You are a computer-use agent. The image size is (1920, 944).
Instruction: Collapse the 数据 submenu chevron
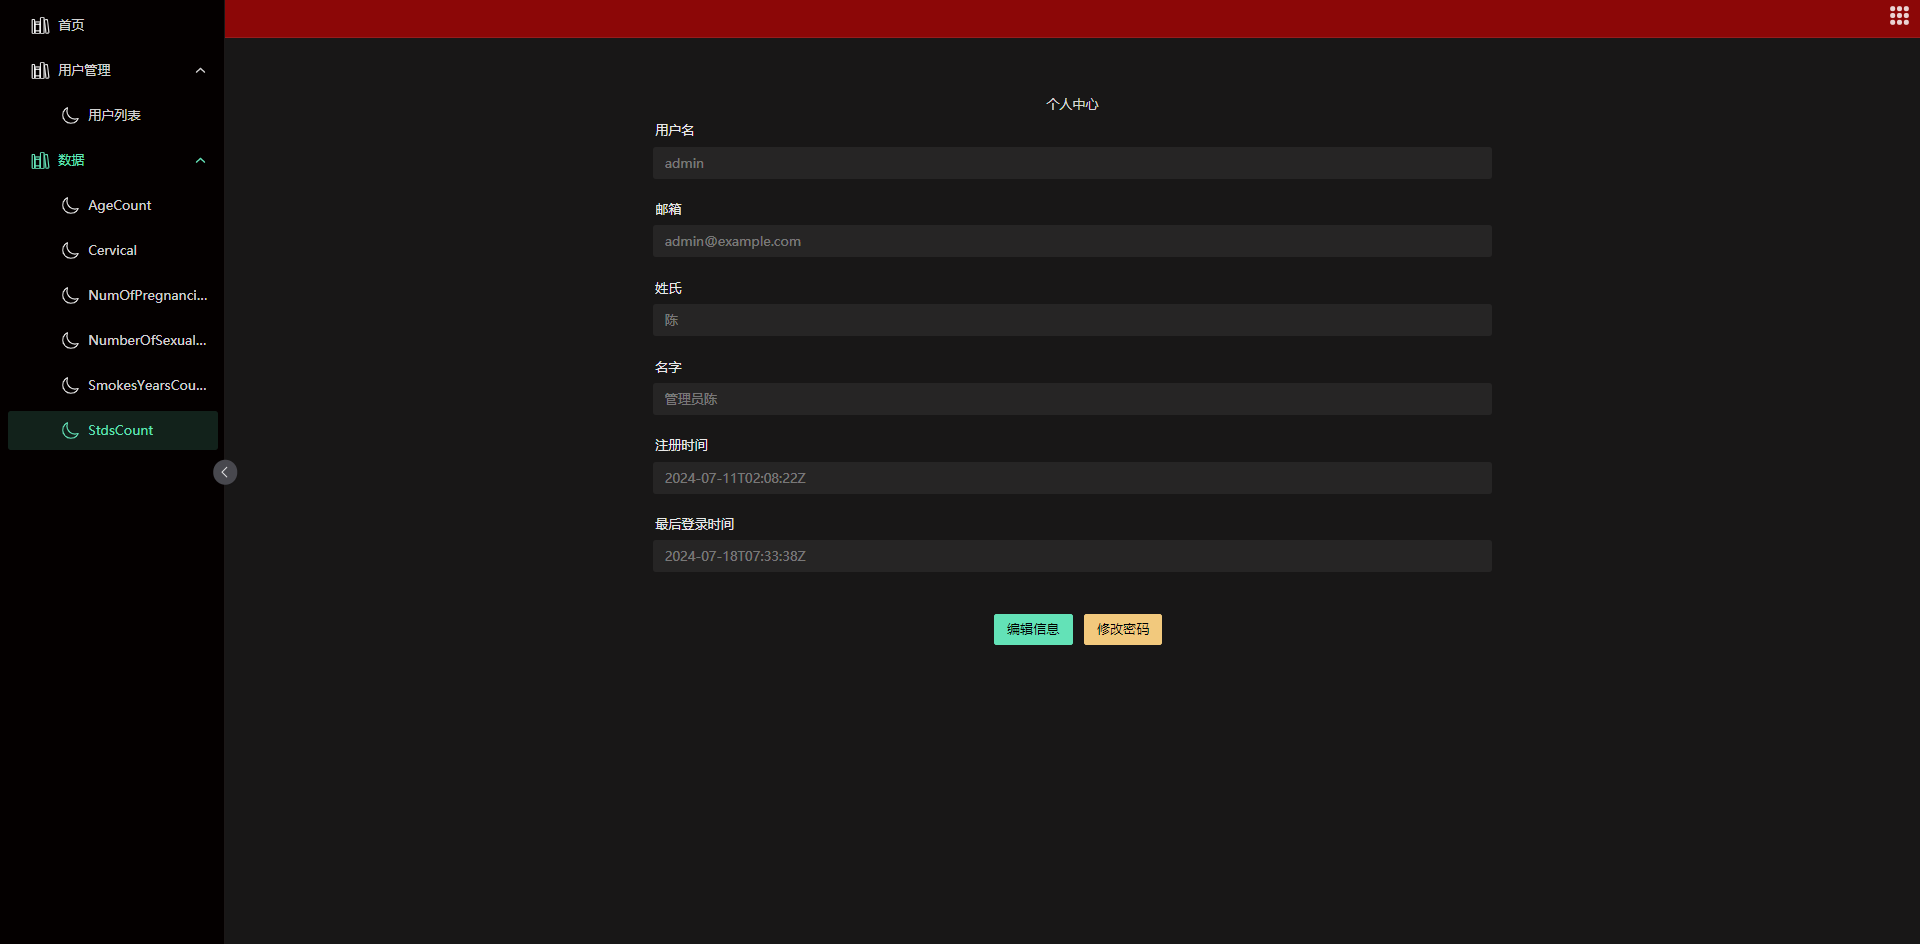pyautogui.click(x=200, y=160)
